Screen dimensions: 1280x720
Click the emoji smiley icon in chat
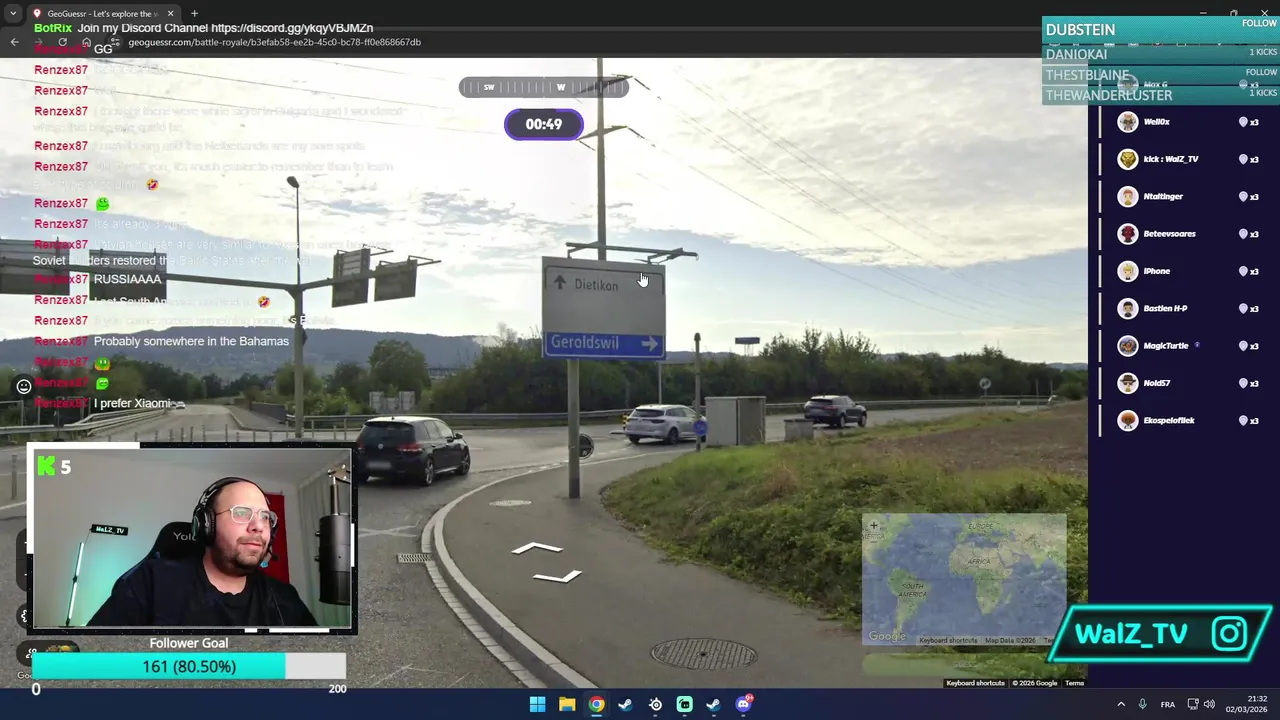(23, 386)
